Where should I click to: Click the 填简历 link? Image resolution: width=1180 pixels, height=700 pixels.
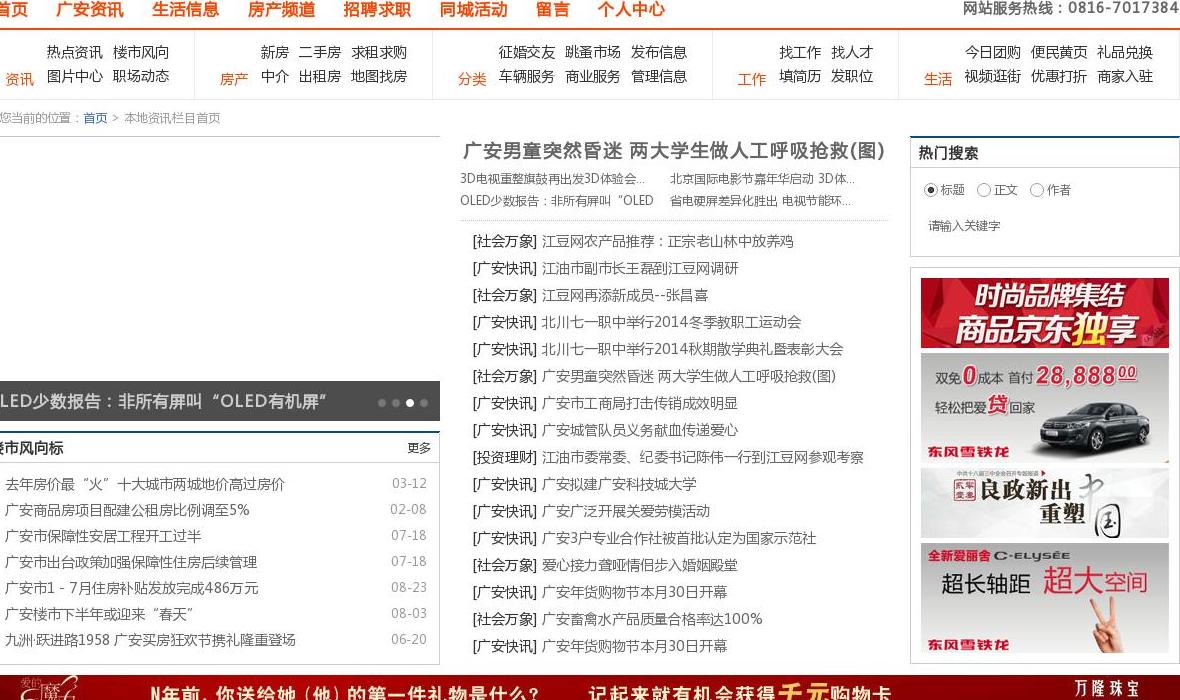pyautogui.click(x=800, y=77)
